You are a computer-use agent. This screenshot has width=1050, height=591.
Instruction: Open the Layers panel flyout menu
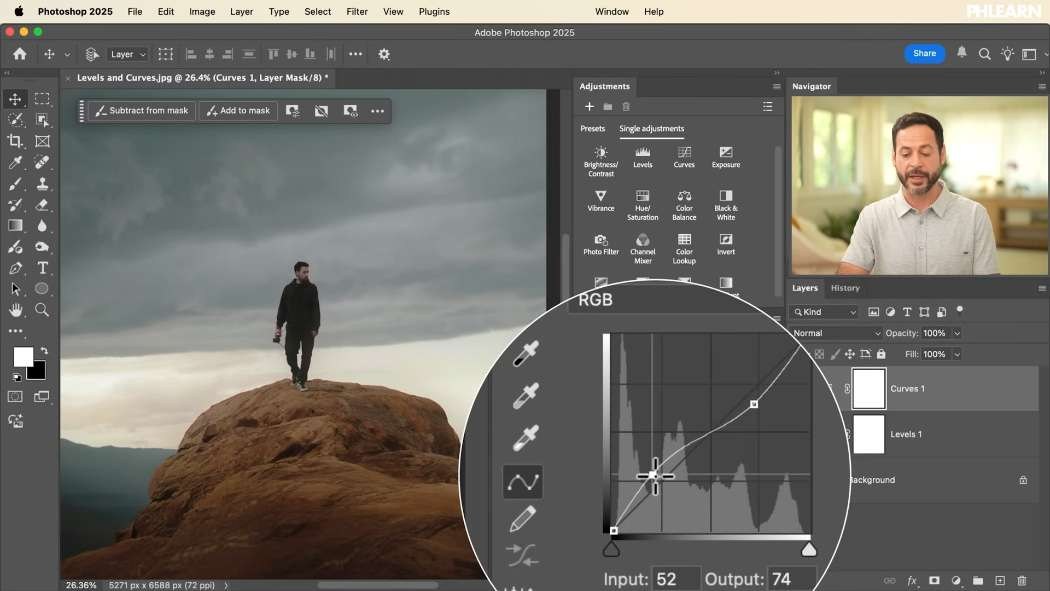(1042, 288)
